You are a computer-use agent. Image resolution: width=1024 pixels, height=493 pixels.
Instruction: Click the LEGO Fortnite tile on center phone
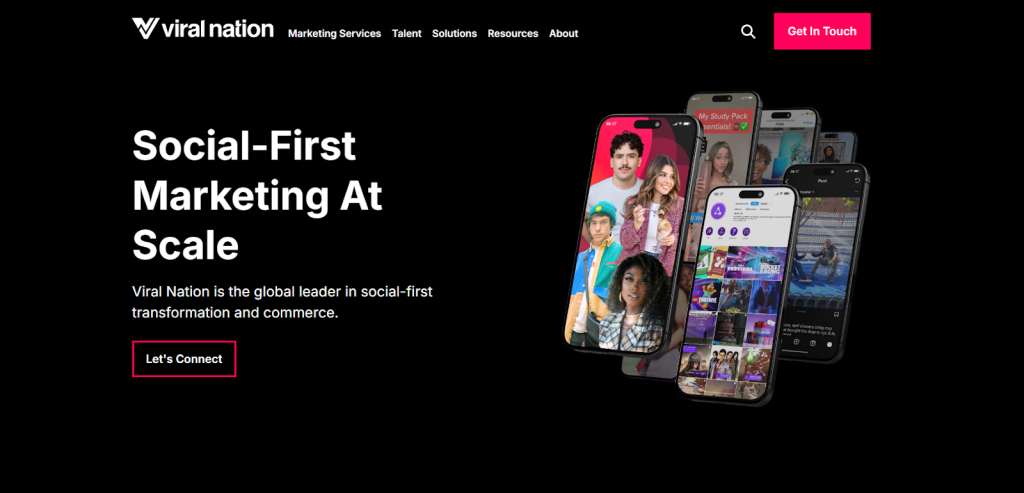pos(706,294)
